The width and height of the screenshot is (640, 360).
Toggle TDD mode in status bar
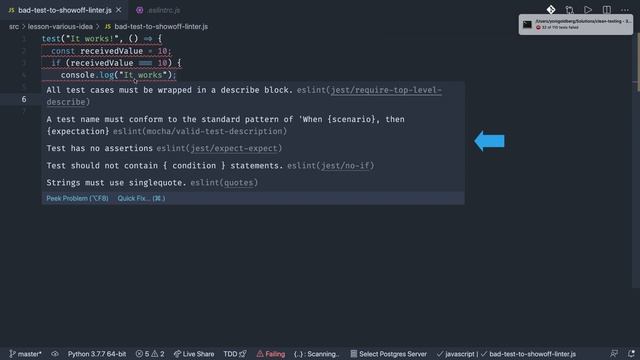coord(235,354)
